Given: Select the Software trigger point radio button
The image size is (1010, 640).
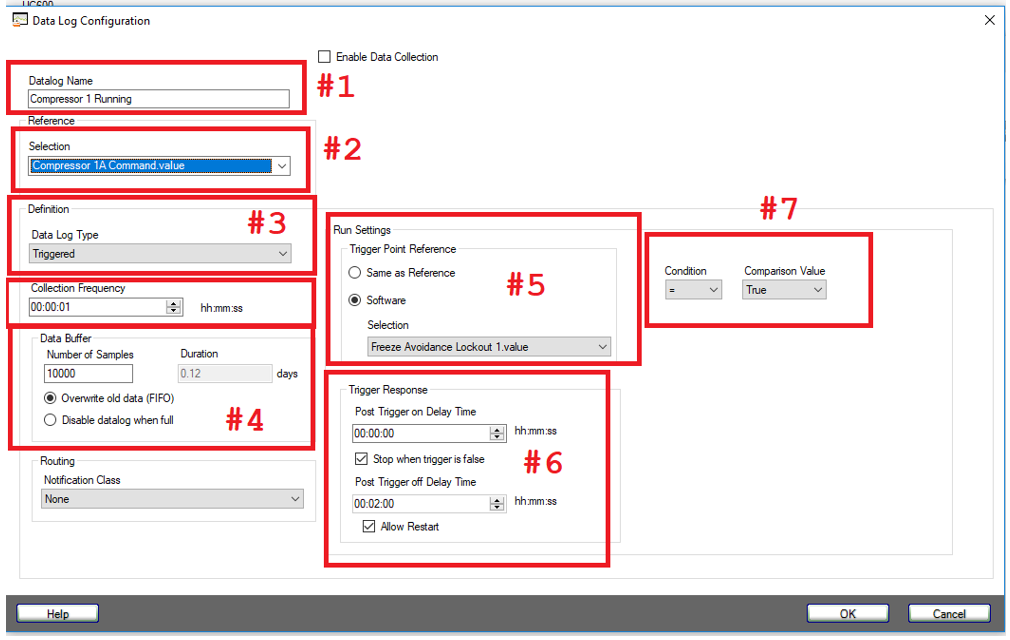Looking at the screenshot, I should click(x=355, y=300).
